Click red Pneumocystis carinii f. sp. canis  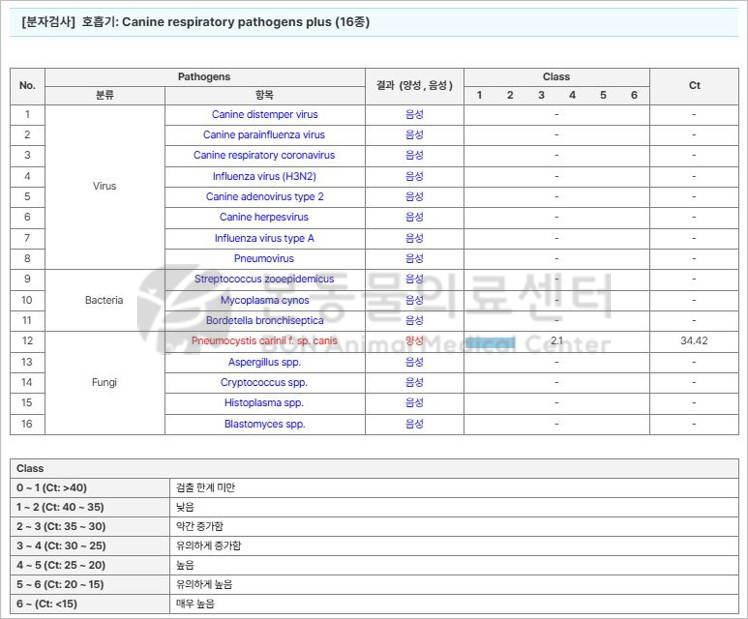point(264,341)
